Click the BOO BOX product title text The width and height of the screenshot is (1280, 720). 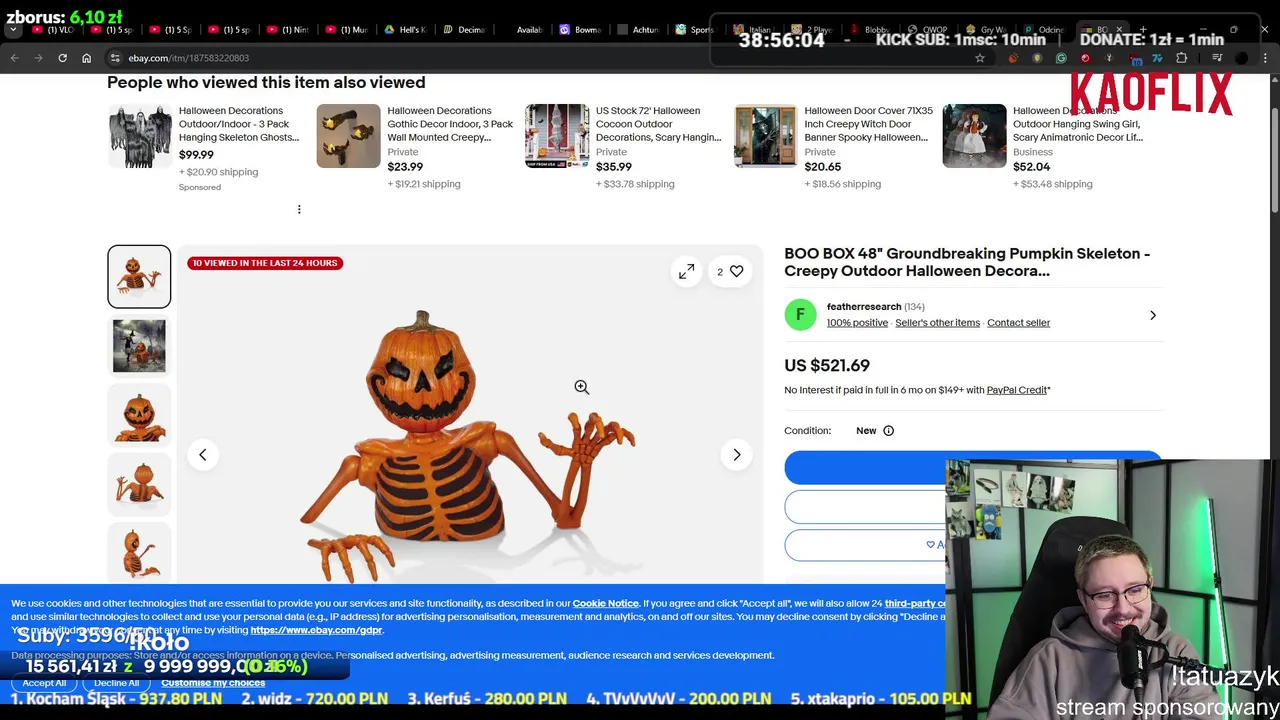click(x=967, y=262)
